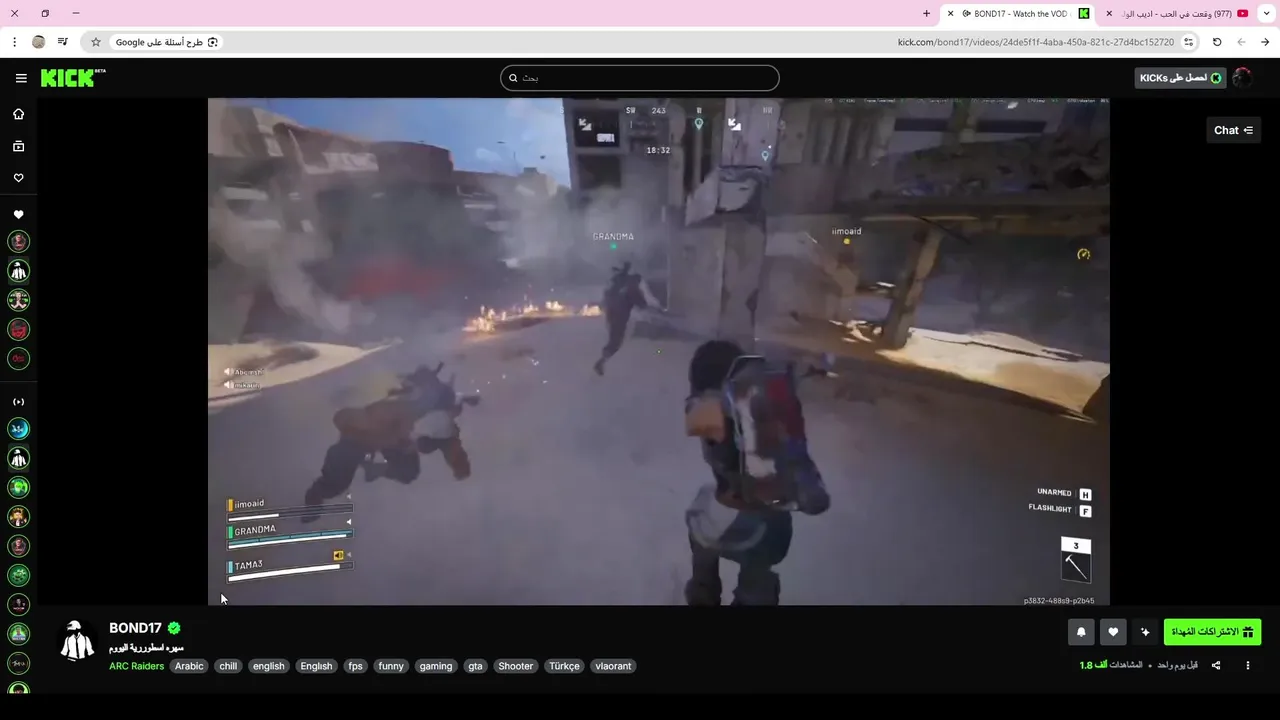Click the kick.com address bar URL
The width and height of the screenshot is (1280, 720).
pos(1036,42)
